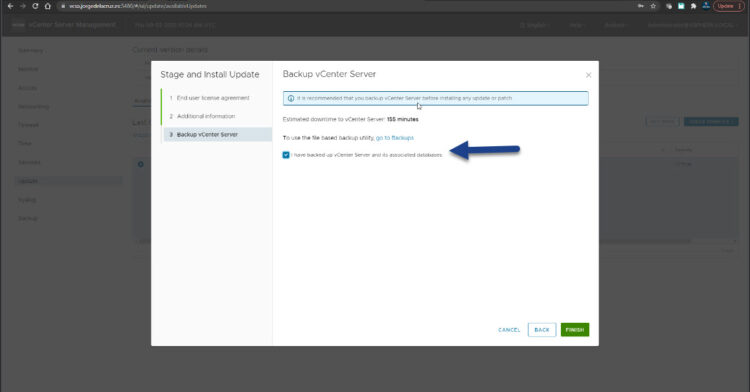
Task: Open Access in the vCenter sidebar
Action: (x=27, y=88)
